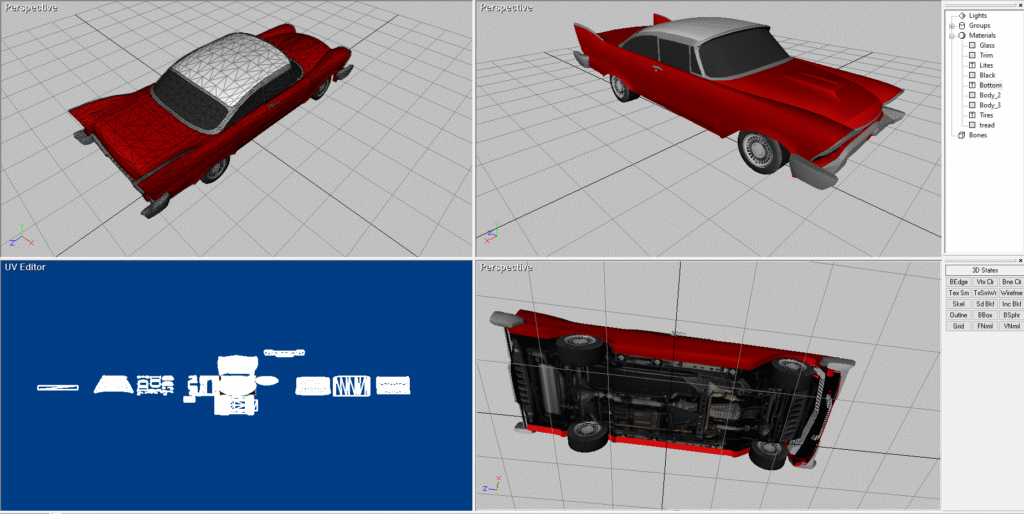Click the Glass material icon
Viewport: 1024px width, 514px height.
coord(972,45)
